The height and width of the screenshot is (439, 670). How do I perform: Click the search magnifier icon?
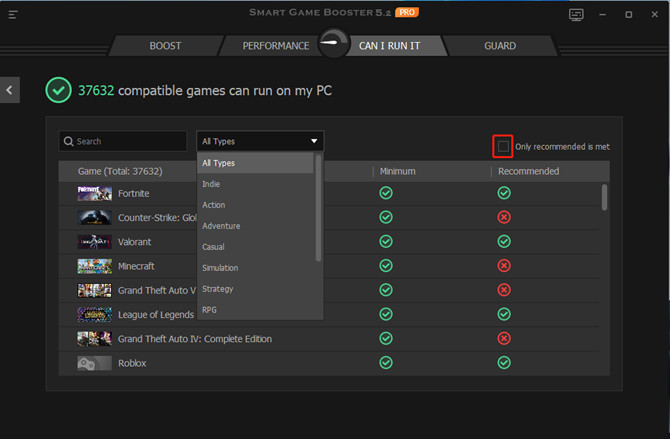coord(68,141)
